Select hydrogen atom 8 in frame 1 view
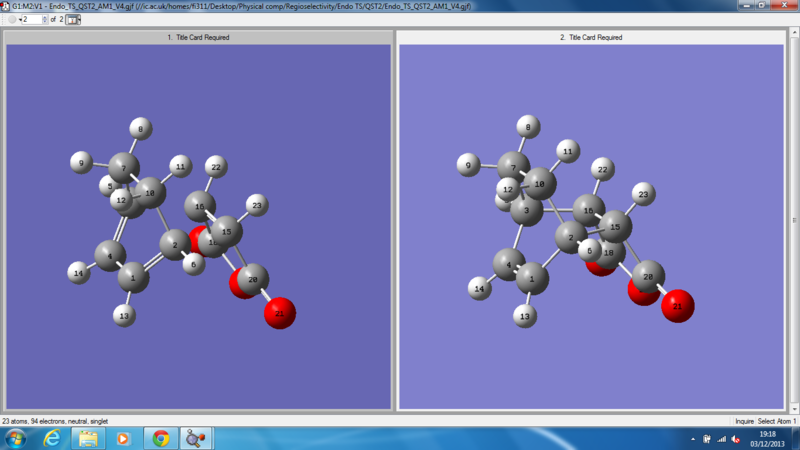This screenshot has height=450, width=800. (x=141, y=129)
